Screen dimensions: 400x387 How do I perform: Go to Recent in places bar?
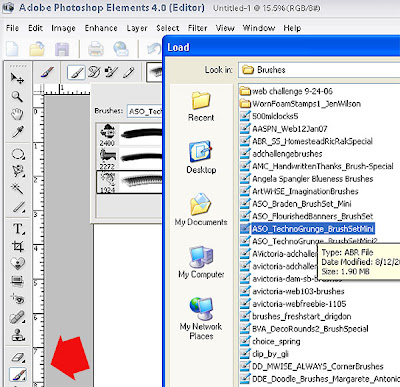(x=201, y=106)
